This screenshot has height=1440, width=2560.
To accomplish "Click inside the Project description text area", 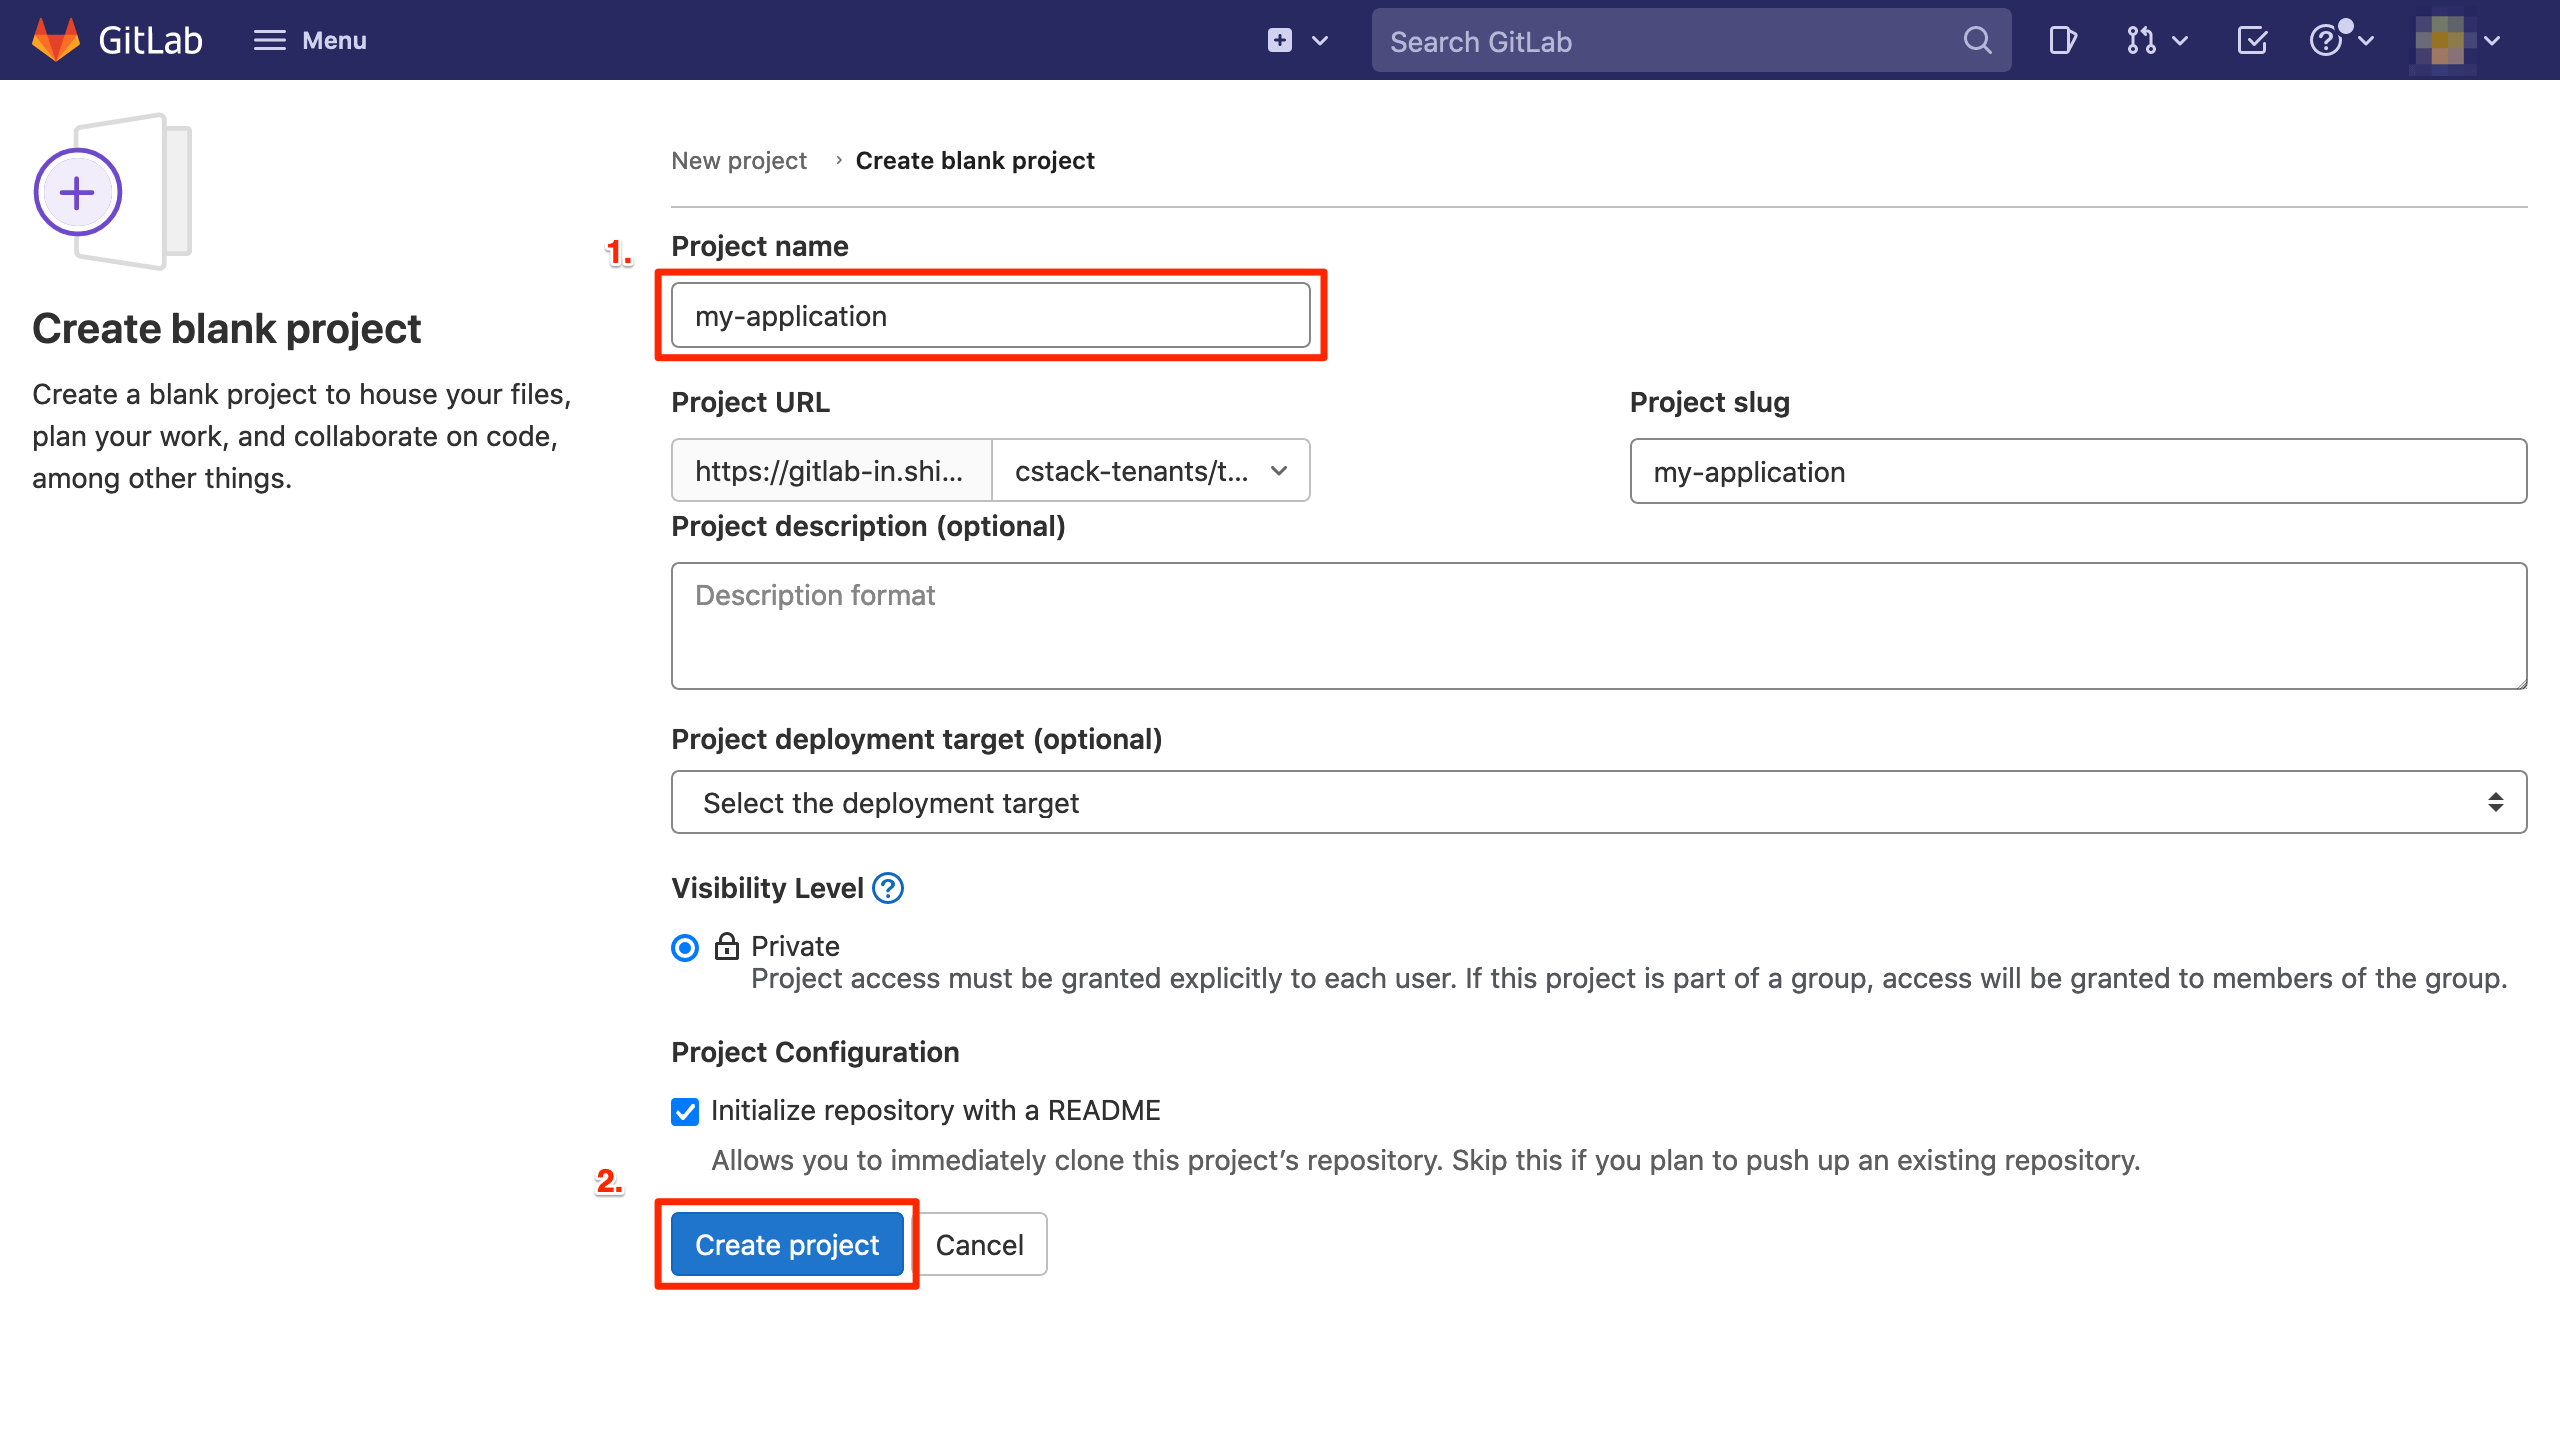I will click(1597, 625).
